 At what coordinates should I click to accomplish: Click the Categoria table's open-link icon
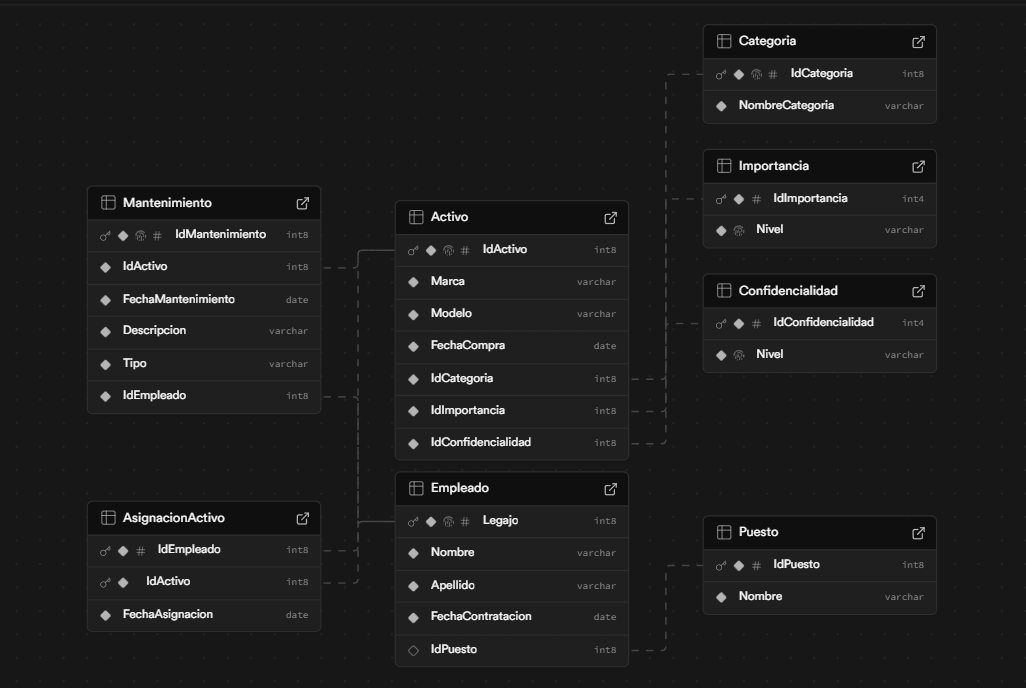pos(919,42)
